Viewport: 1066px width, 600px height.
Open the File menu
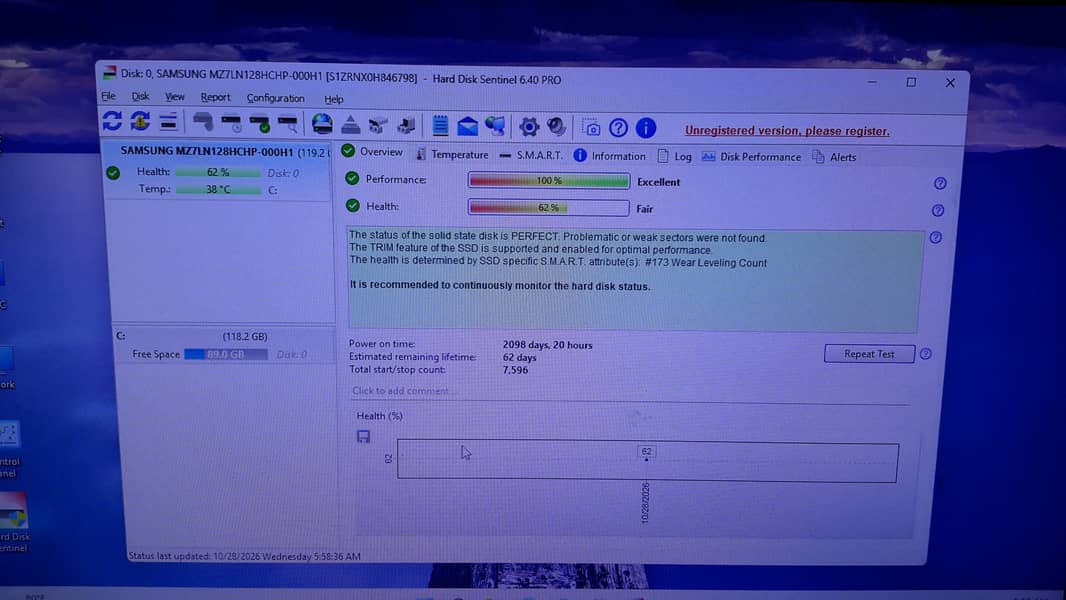click(109, 96)
